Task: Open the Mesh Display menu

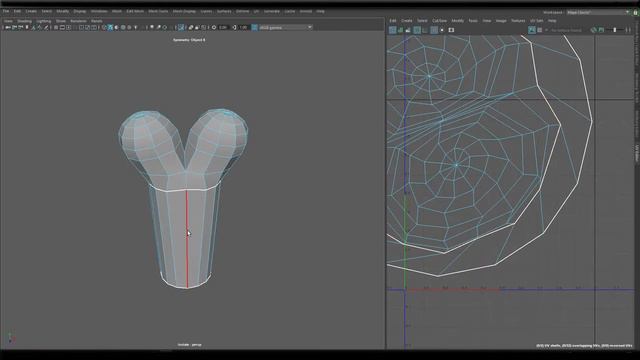Action: [184, 11]
